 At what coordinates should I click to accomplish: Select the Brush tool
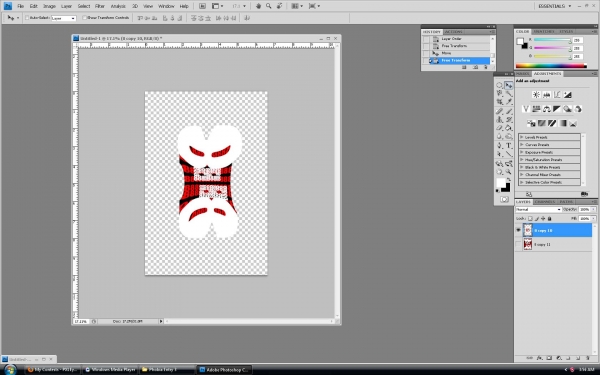coord(509,111)
